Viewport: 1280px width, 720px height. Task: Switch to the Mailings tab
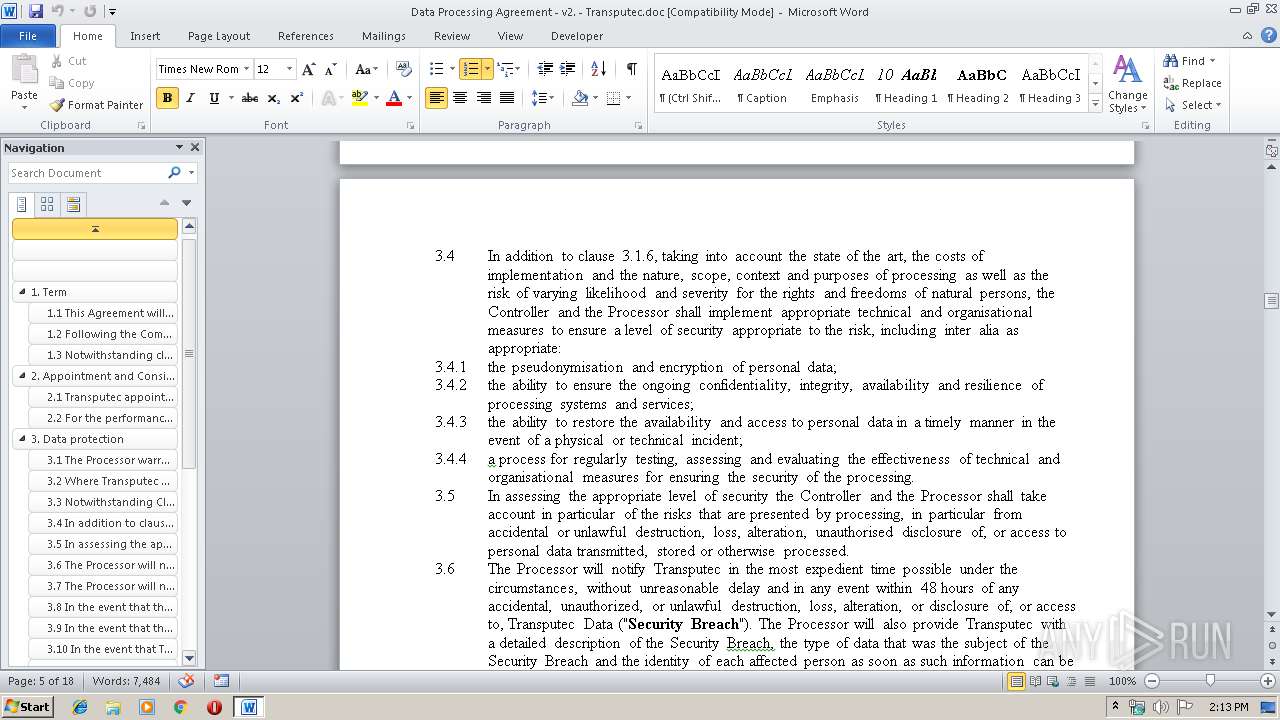(x=384, y=36)
